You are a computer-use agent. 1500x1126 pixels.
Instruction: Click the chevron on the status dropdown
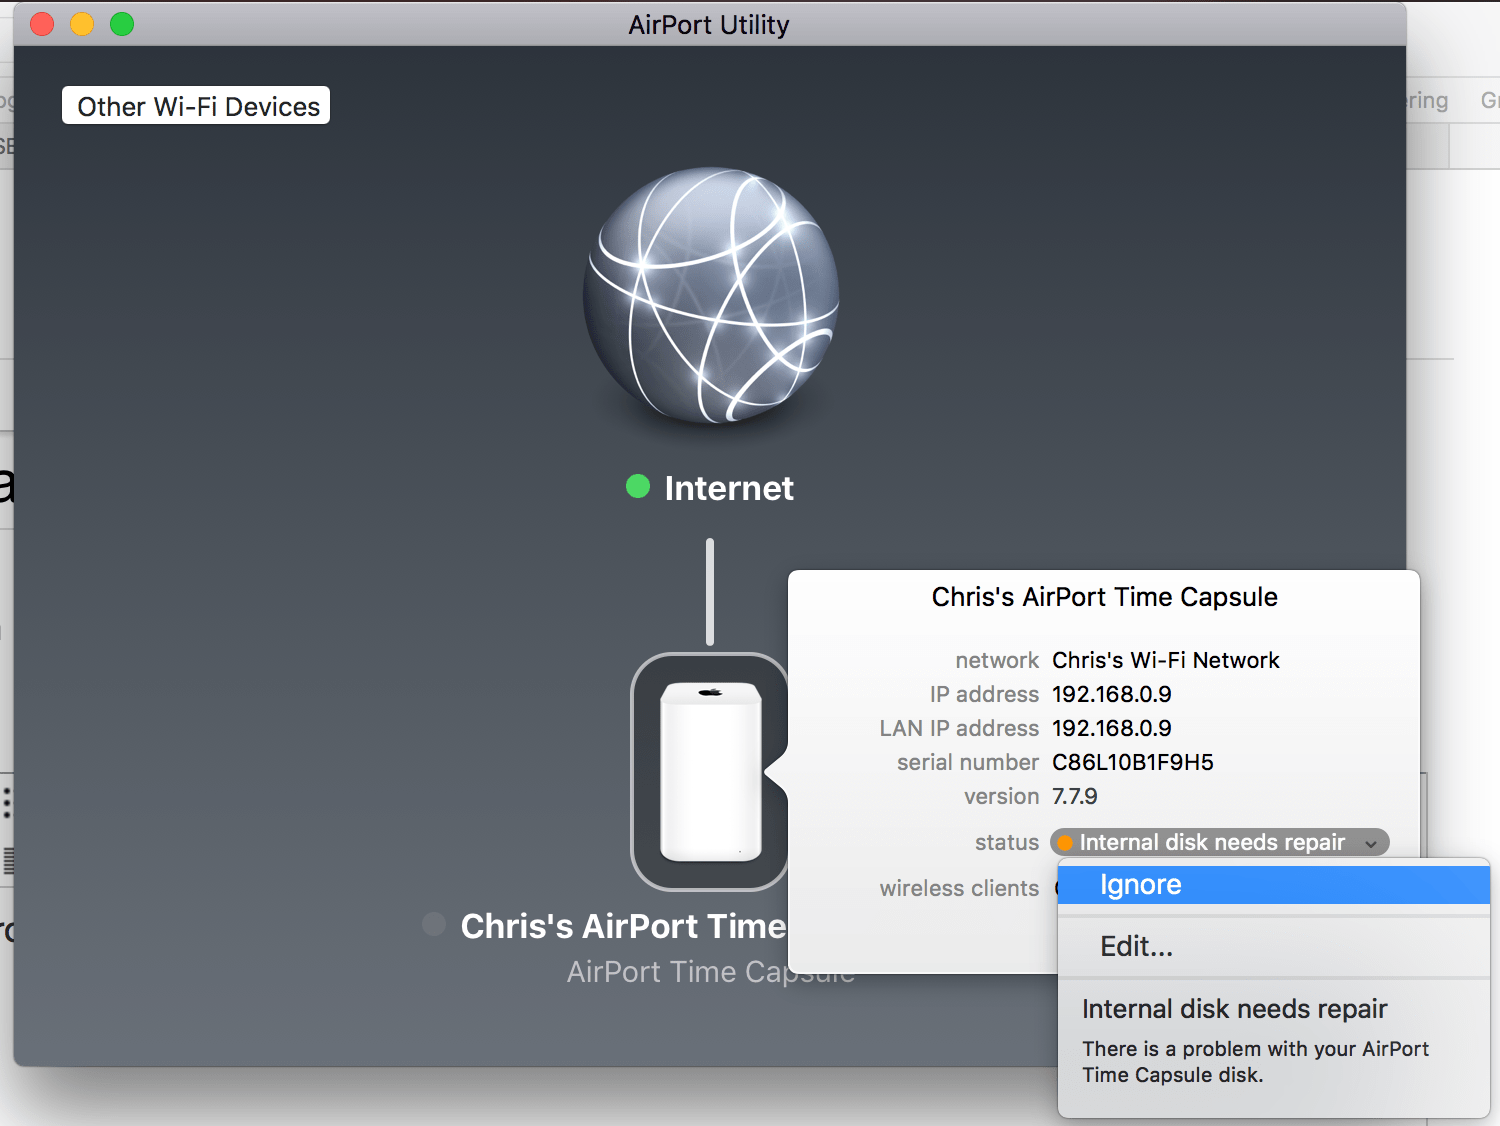pos(1371,842)
